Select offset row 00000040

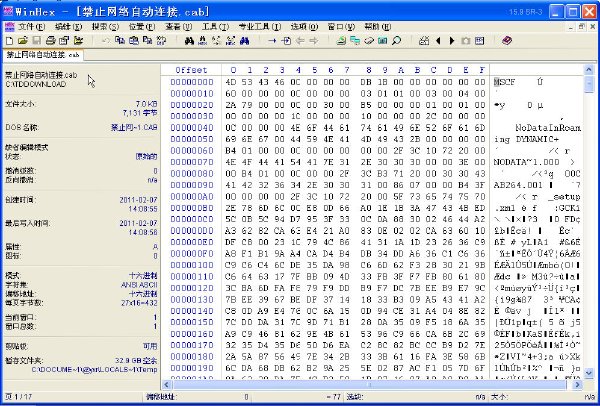tap(192, 128)
